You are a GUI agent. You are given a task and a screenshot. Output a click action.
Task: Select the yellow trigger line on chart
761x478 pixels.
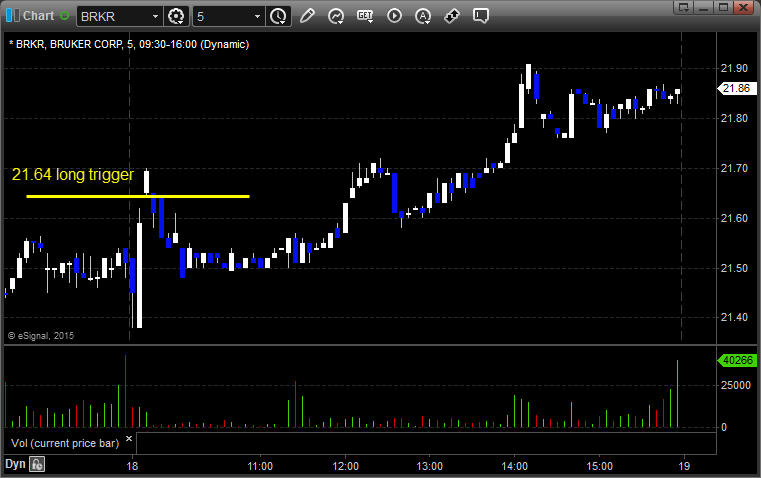tap(138, 197)
